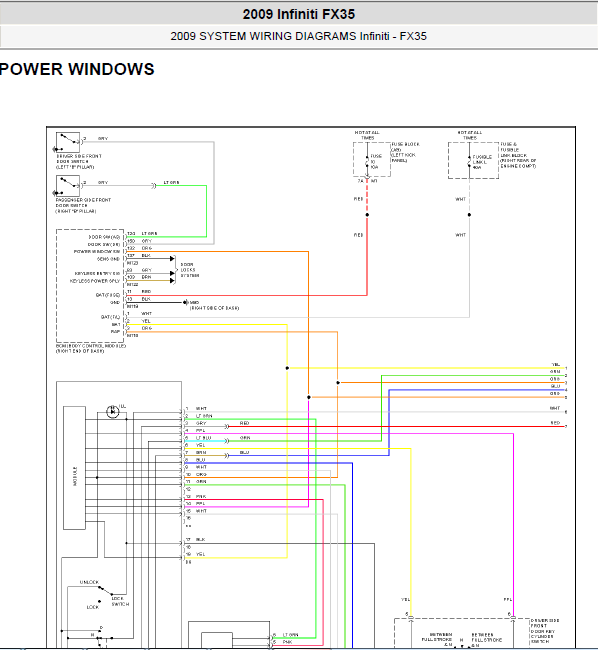Click the "KEYLESS POWER SPLY" terminal label
The image size is (598, 650).
95,281
